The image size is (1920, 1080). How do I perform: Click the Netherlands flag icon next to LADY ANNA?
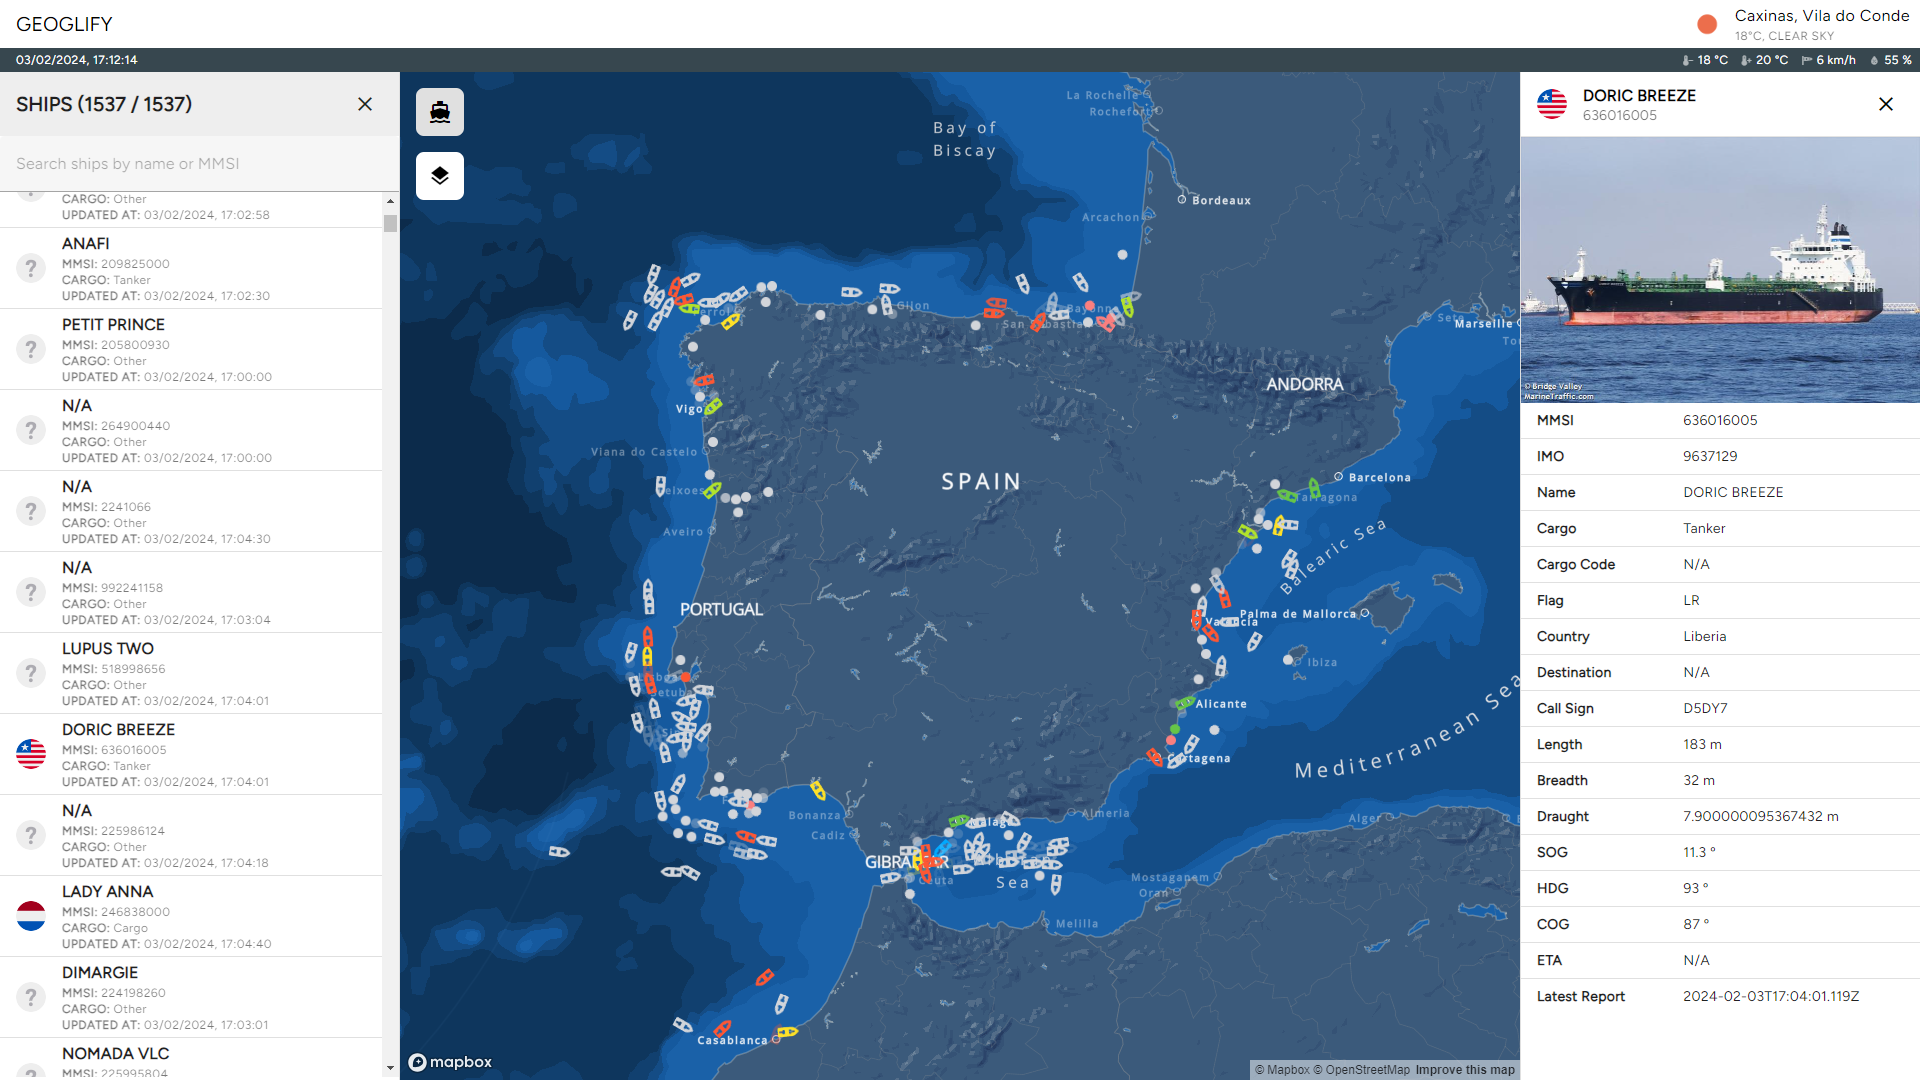pos(31,916)
